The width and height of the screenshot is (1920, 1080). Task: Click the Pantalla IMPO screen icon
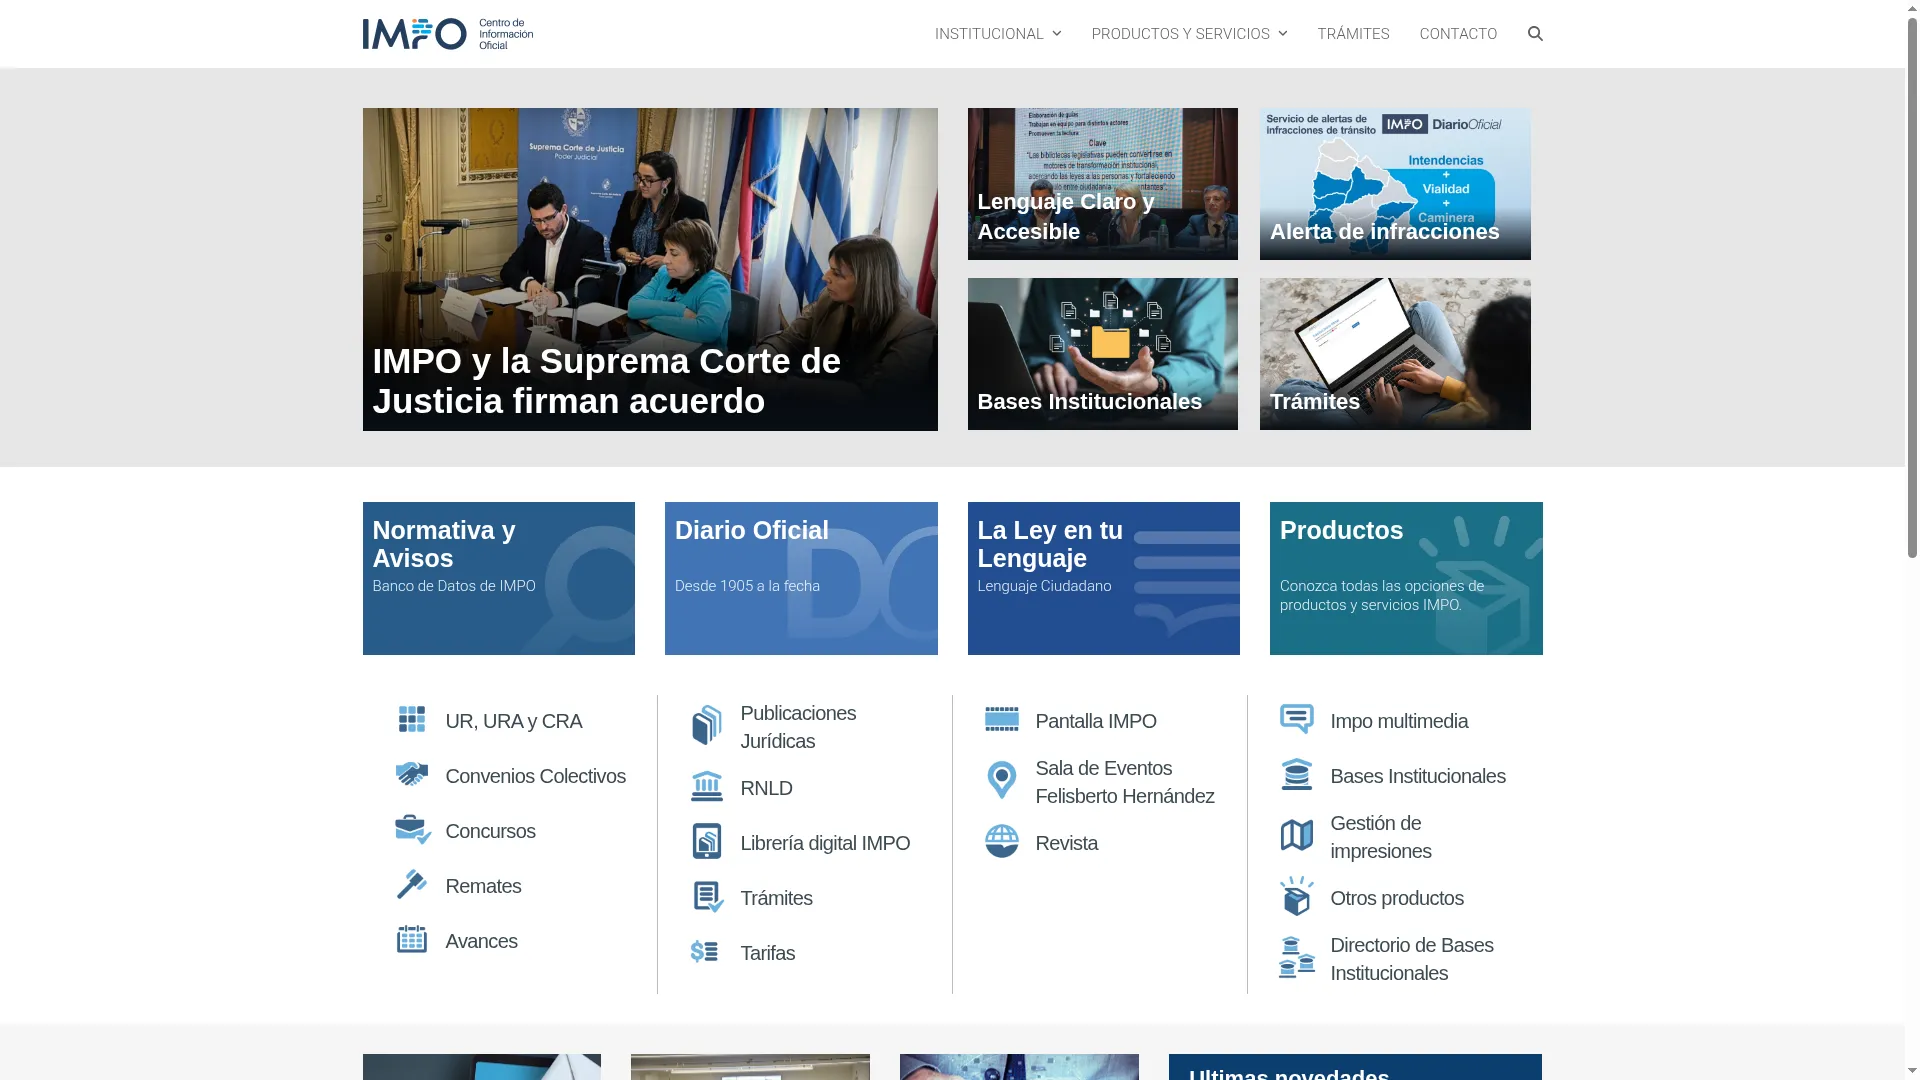(1002, 719)
